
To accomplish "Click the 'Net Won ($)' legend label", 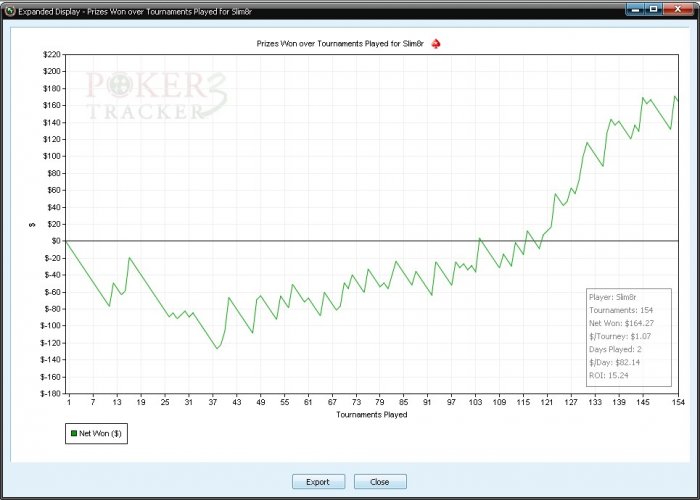I will coord(100,433).
